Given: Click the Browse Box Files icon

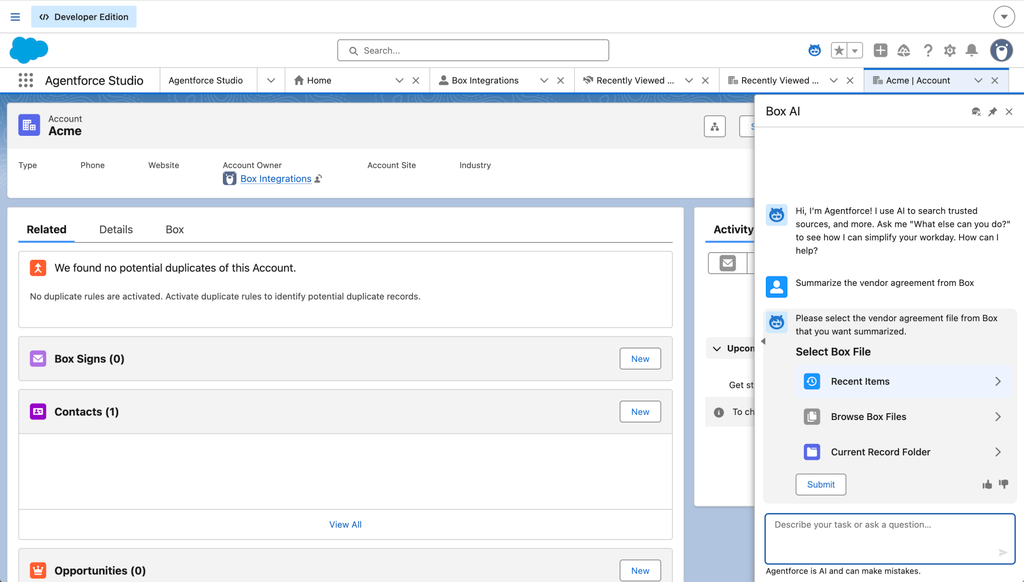Looking at the screenshot, I should coord(812,417).
